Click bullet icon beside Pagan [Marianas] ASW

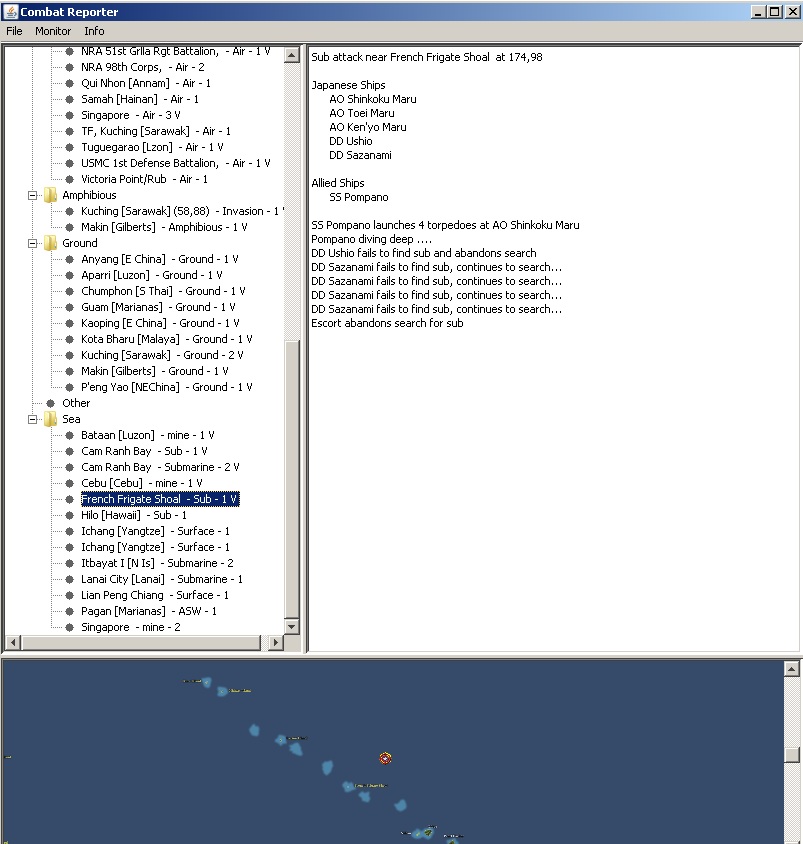(x=69, y=611)
